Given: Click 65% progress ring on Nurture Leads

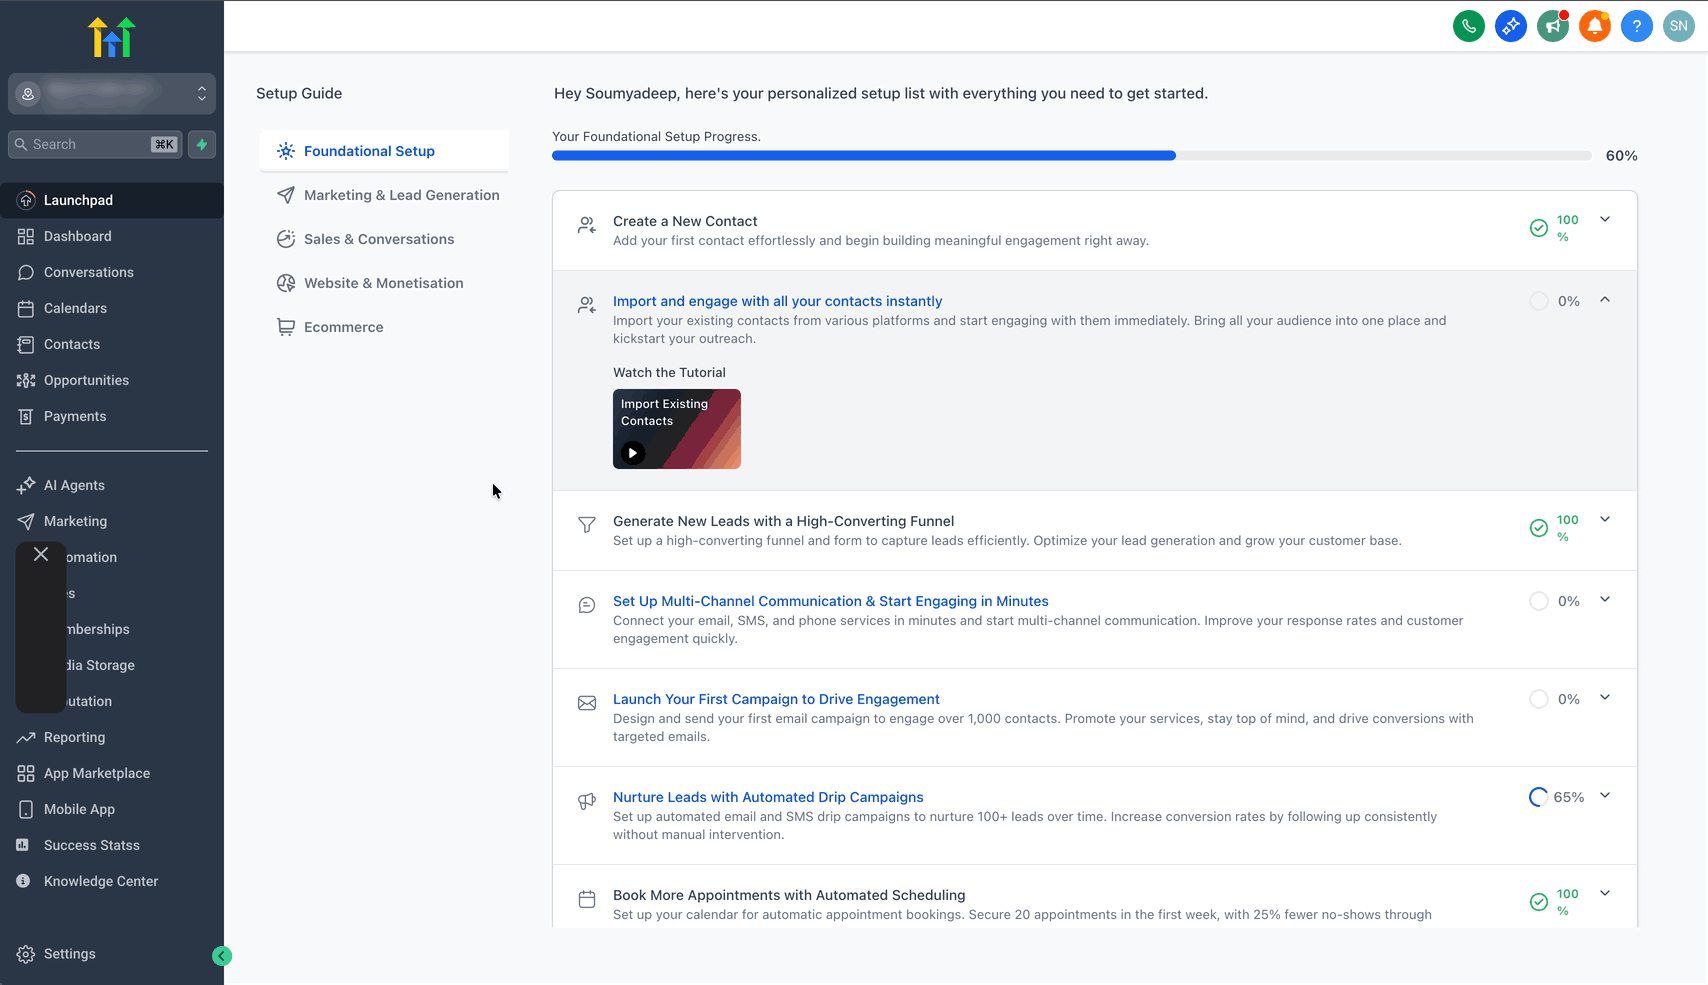Looking at the screenshot, I should coord(1539,797).
